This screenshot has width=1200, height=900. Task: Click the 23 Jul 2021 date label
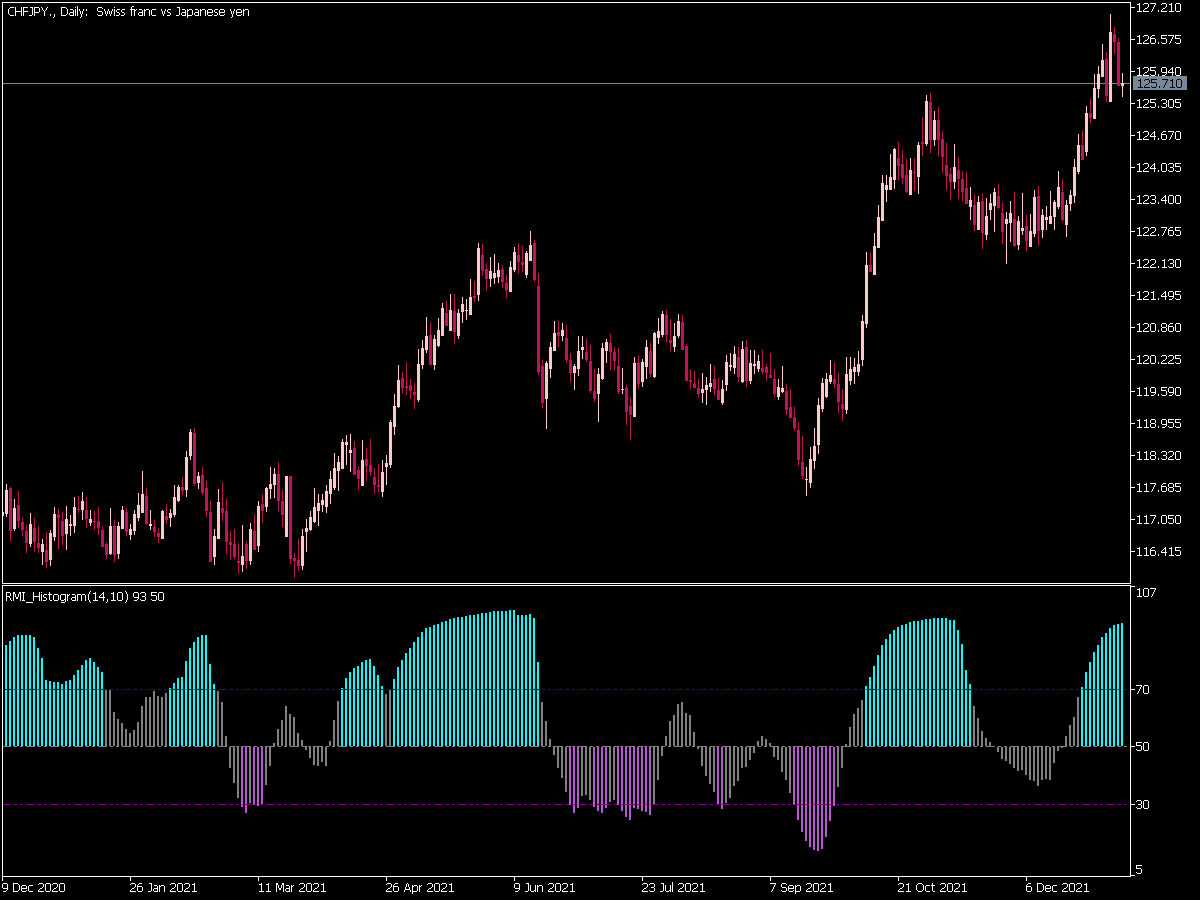[674, 888]
